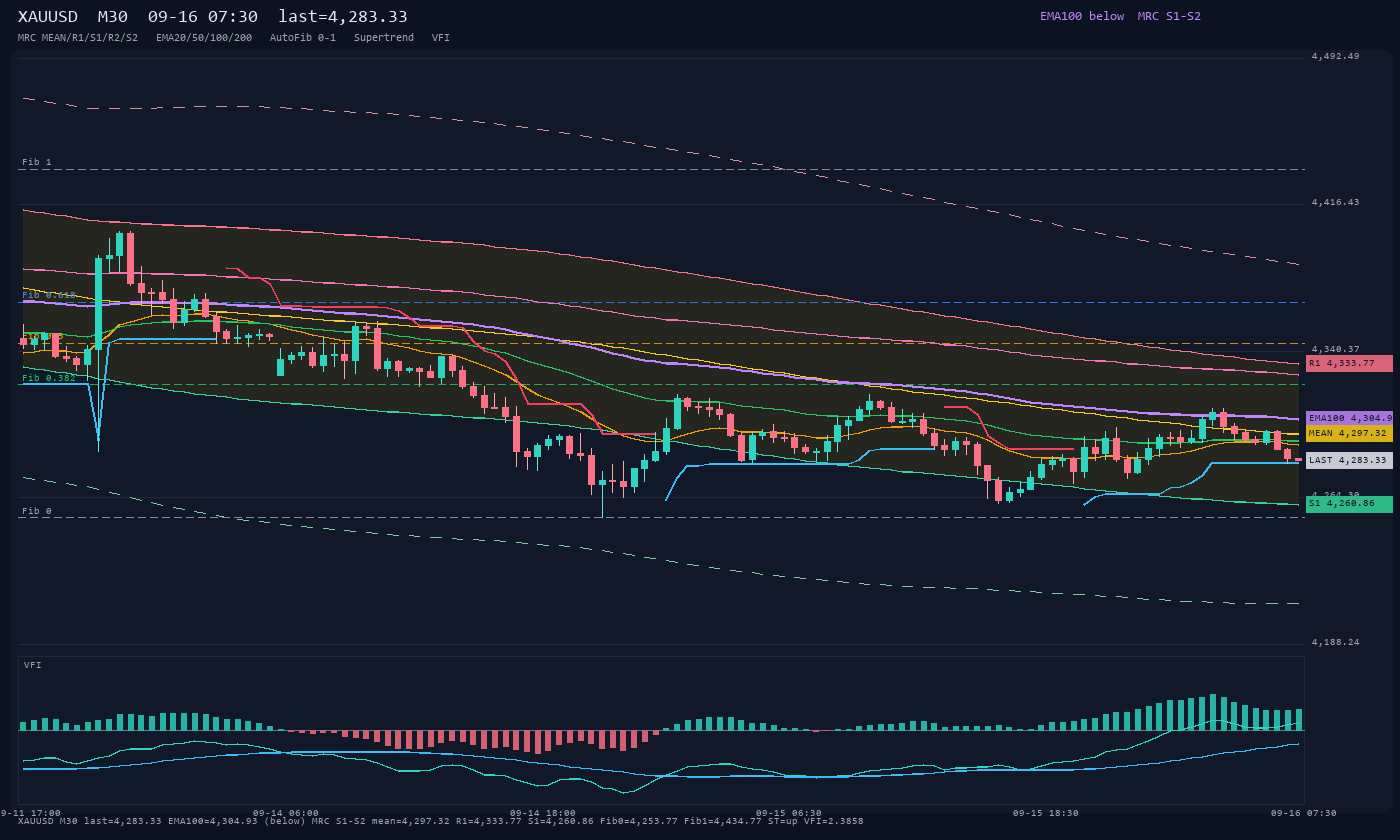The image size is (1400, 840).
Task: Select the '09-14 06:00' time axis label
Action: [x=286, y=813]
